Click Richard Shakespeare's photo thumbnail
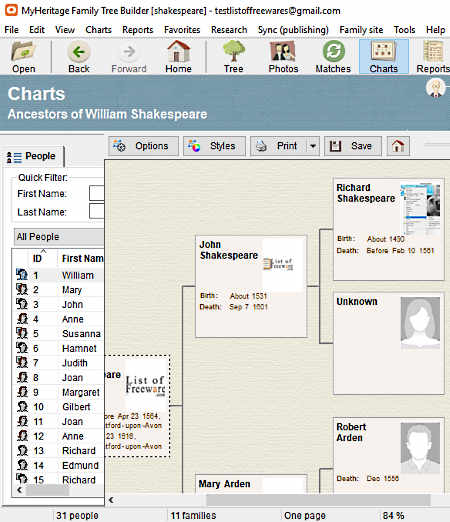 420,208
